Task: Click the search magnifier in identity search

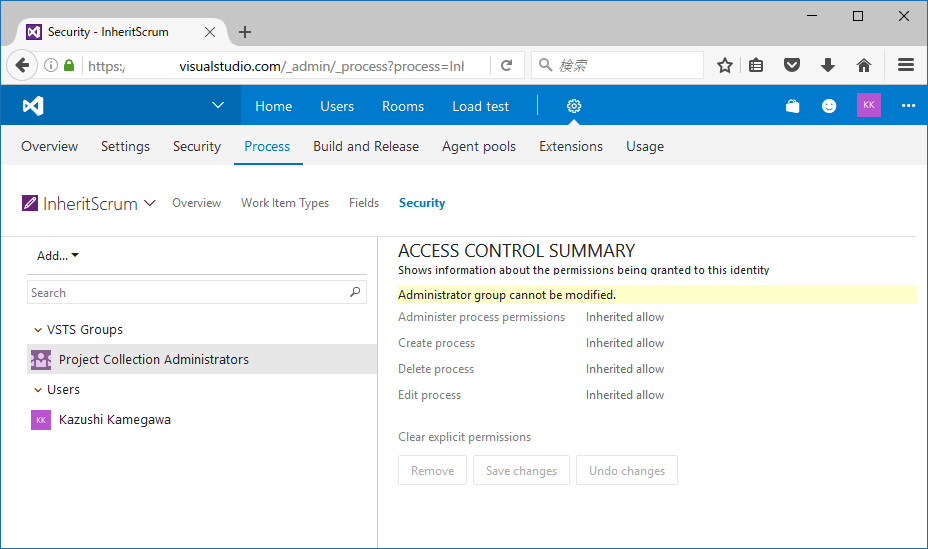Action: pyautogui.click(x=355, y=292)
